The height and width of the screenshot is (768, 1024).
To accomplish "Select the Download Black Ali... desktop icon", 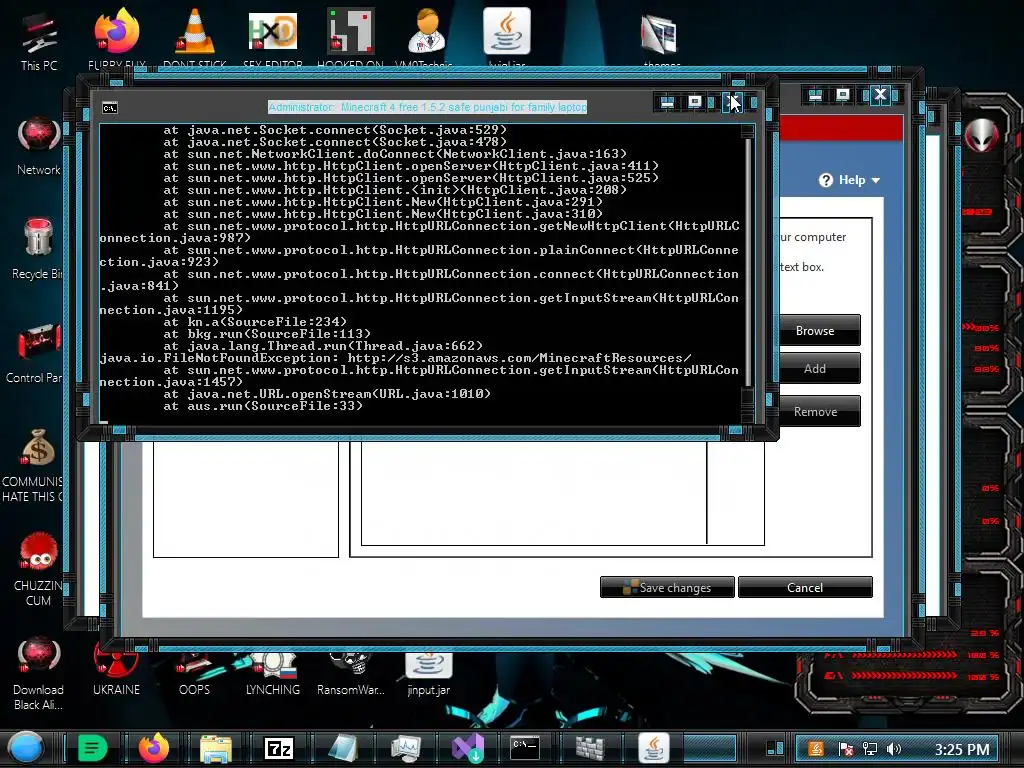I will pyautogui.click(x=39, y=674).
